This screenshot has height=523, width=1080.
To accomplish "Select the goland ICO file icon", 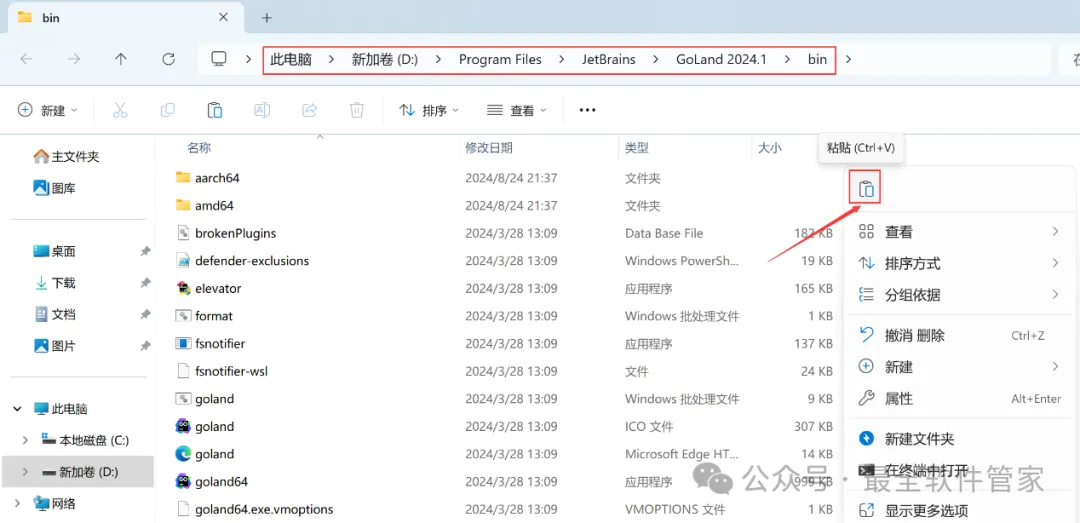I will (183, 427).
